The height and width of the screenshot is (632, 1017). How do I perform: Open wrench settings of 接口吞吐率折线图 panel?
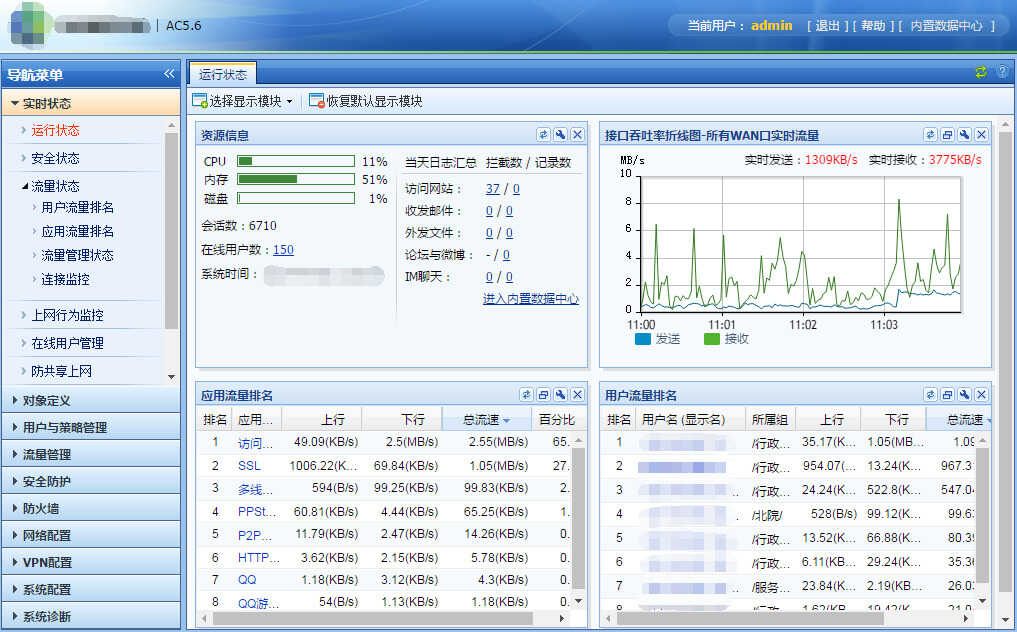964,134
